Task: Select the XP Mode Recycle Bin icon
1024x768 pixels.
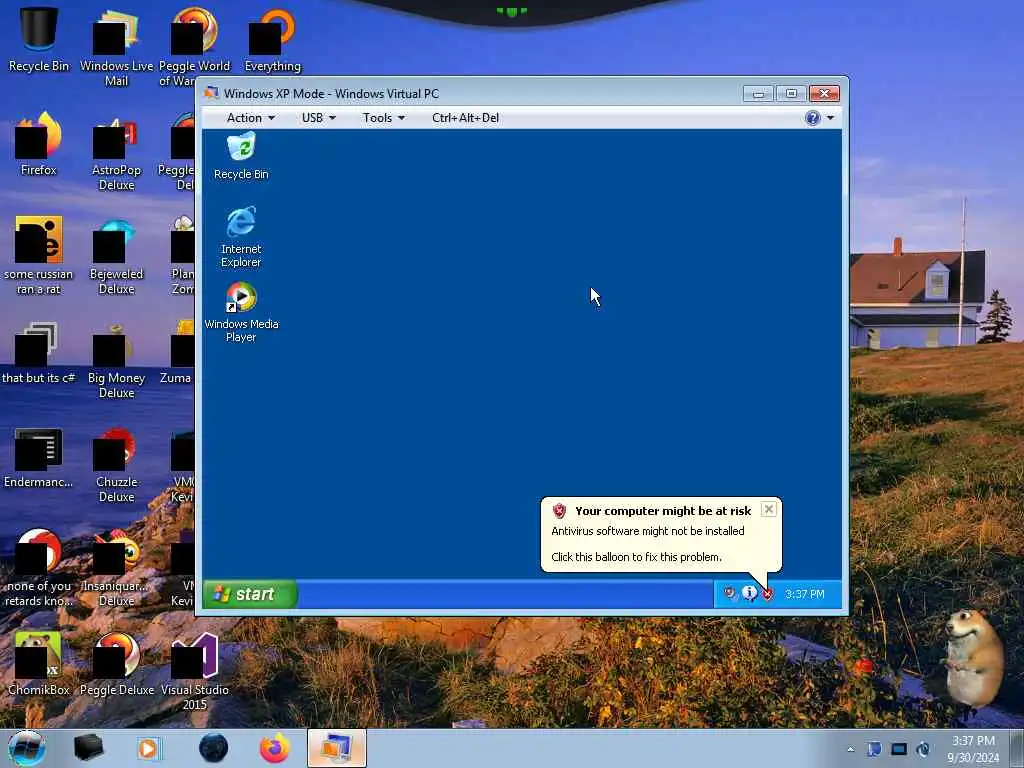Action: (x=241, y=155)
